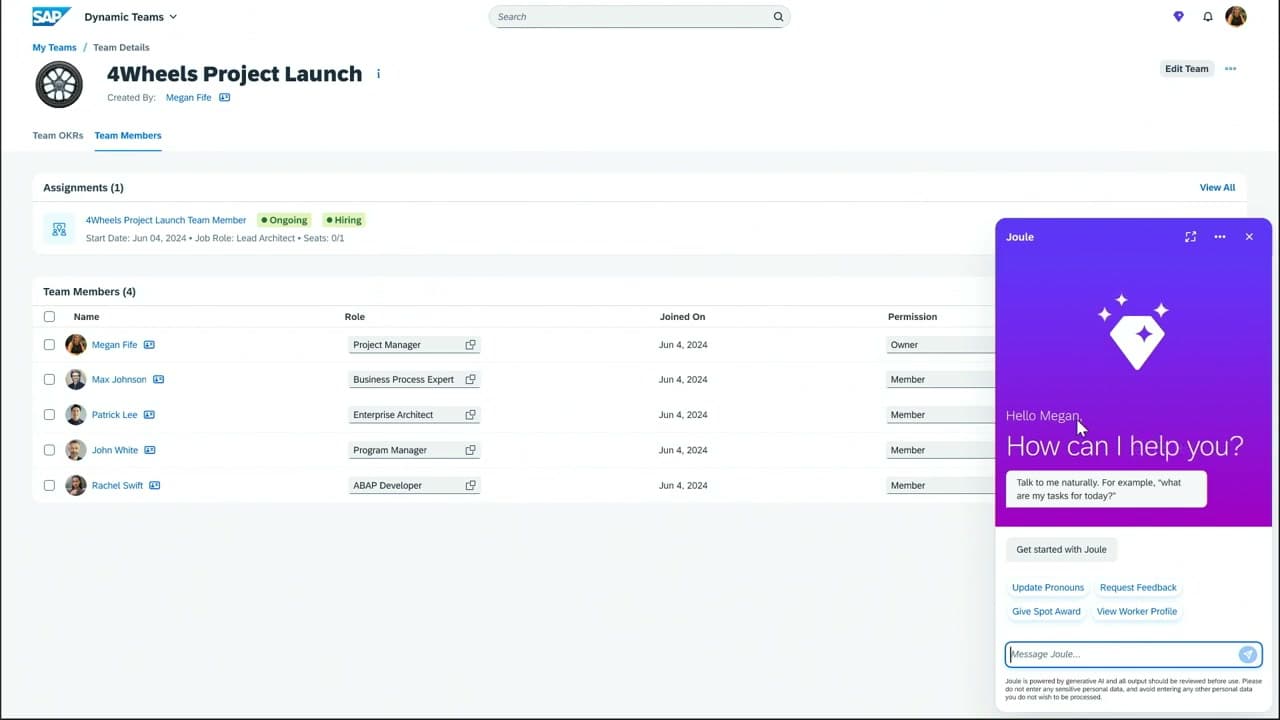Click the team info icon next to the title
The width and height of the screenshot is (1280, 720).
coord(378,74)
